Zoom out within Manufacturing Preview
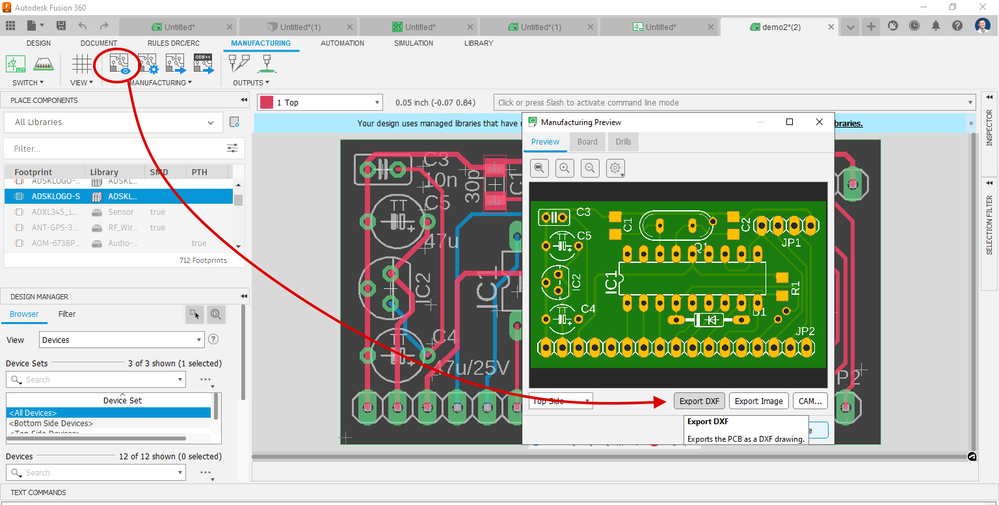The height and width of the screenshot is (505, 999). pos(590,168)
